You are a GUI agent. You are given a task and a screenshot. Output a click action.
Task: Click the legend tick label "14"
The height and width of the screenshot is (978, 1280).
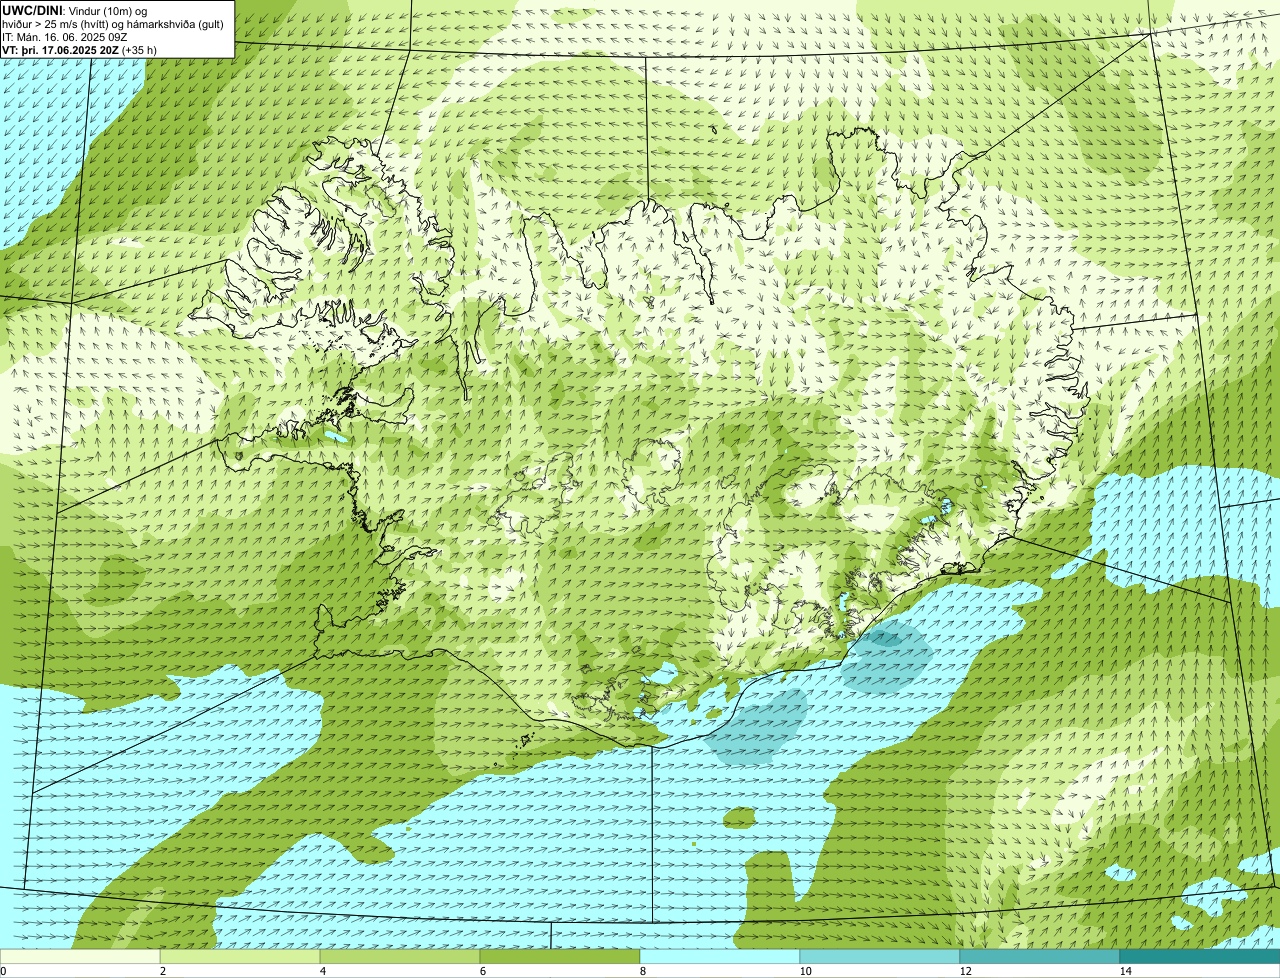(1125, 971)
